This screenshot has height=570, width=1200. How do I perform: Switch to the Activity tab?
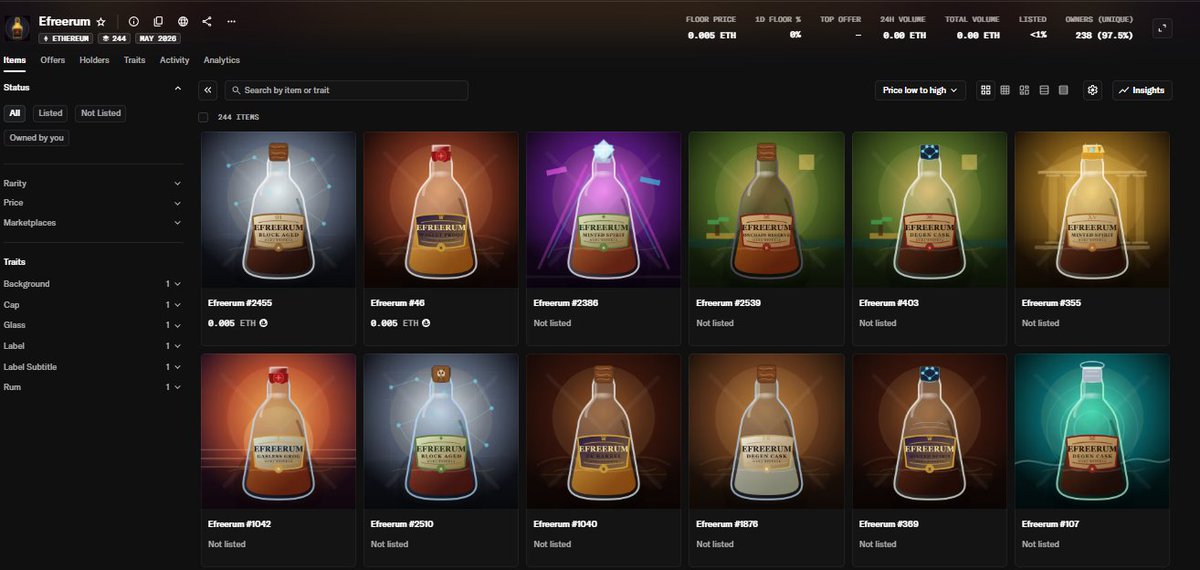[175, 60]
